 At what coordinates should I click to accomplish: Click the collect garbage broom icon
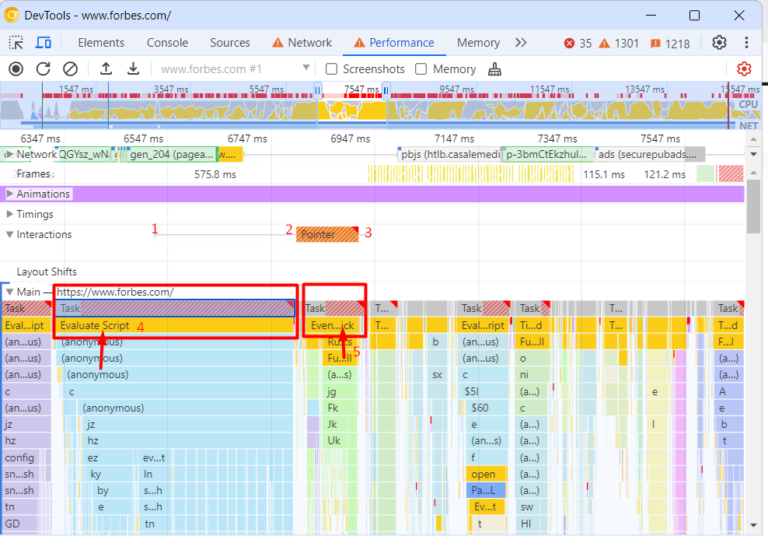tap(494, 69)
